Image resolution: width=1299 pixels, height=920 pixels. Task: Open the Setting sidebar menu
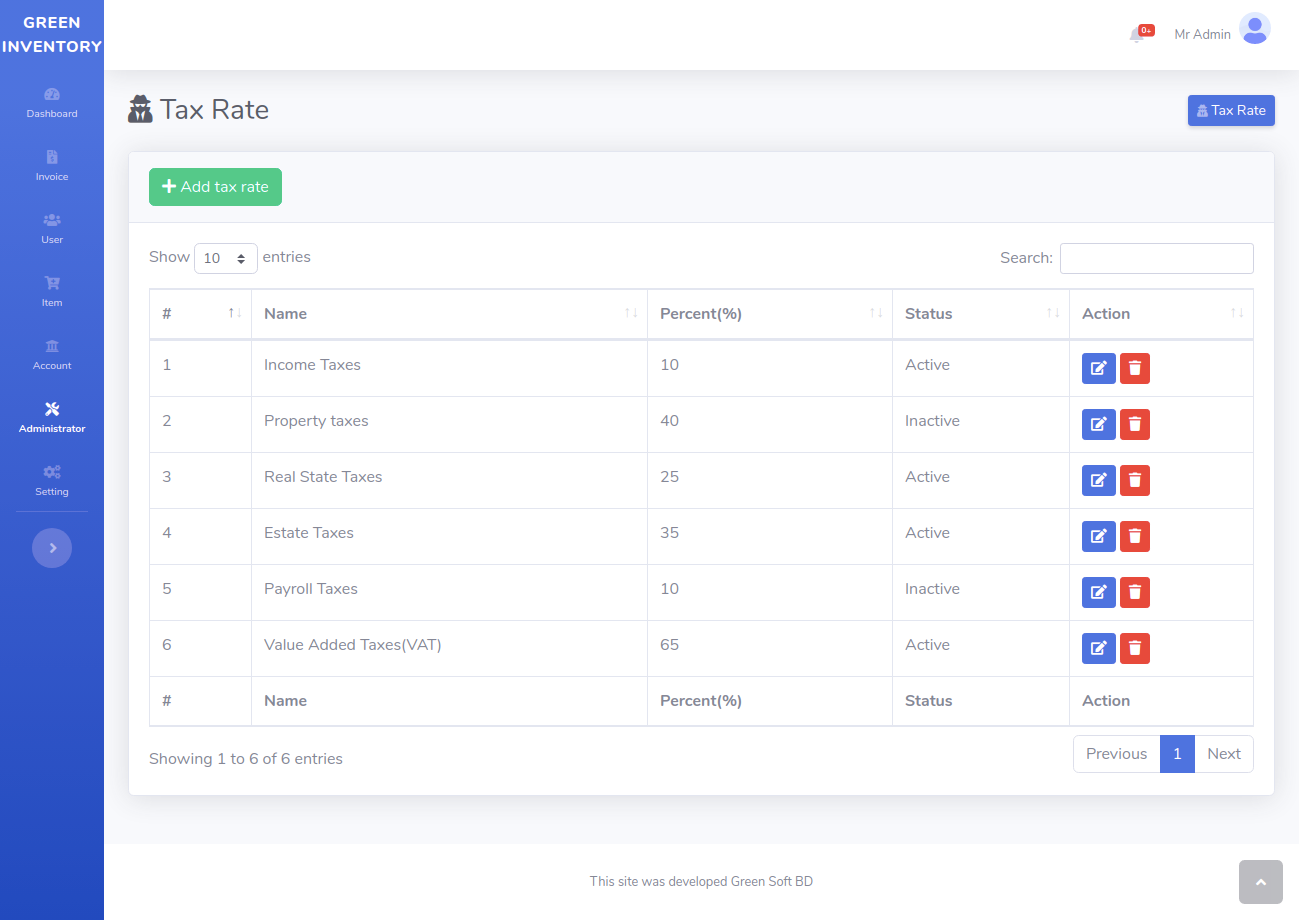pos(52,480)
